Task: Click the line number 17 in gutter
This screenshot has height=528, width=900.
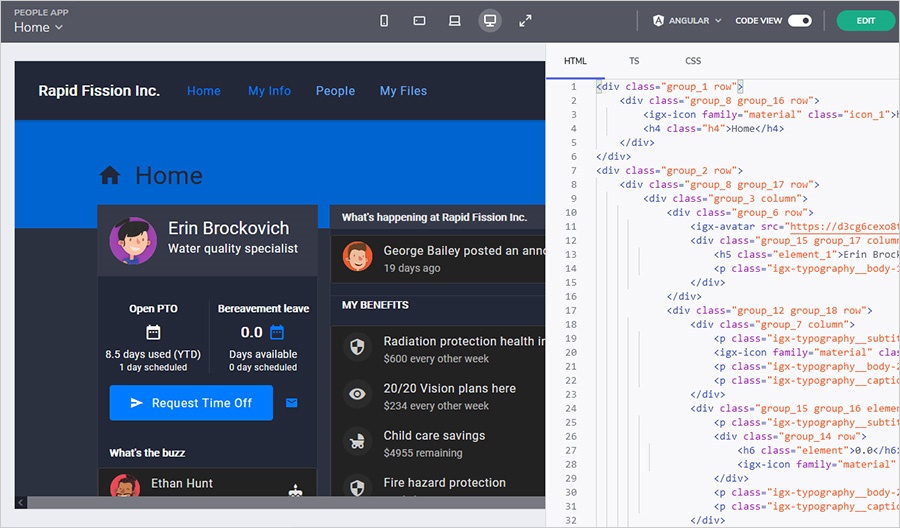Action: (x=571, y=310)
